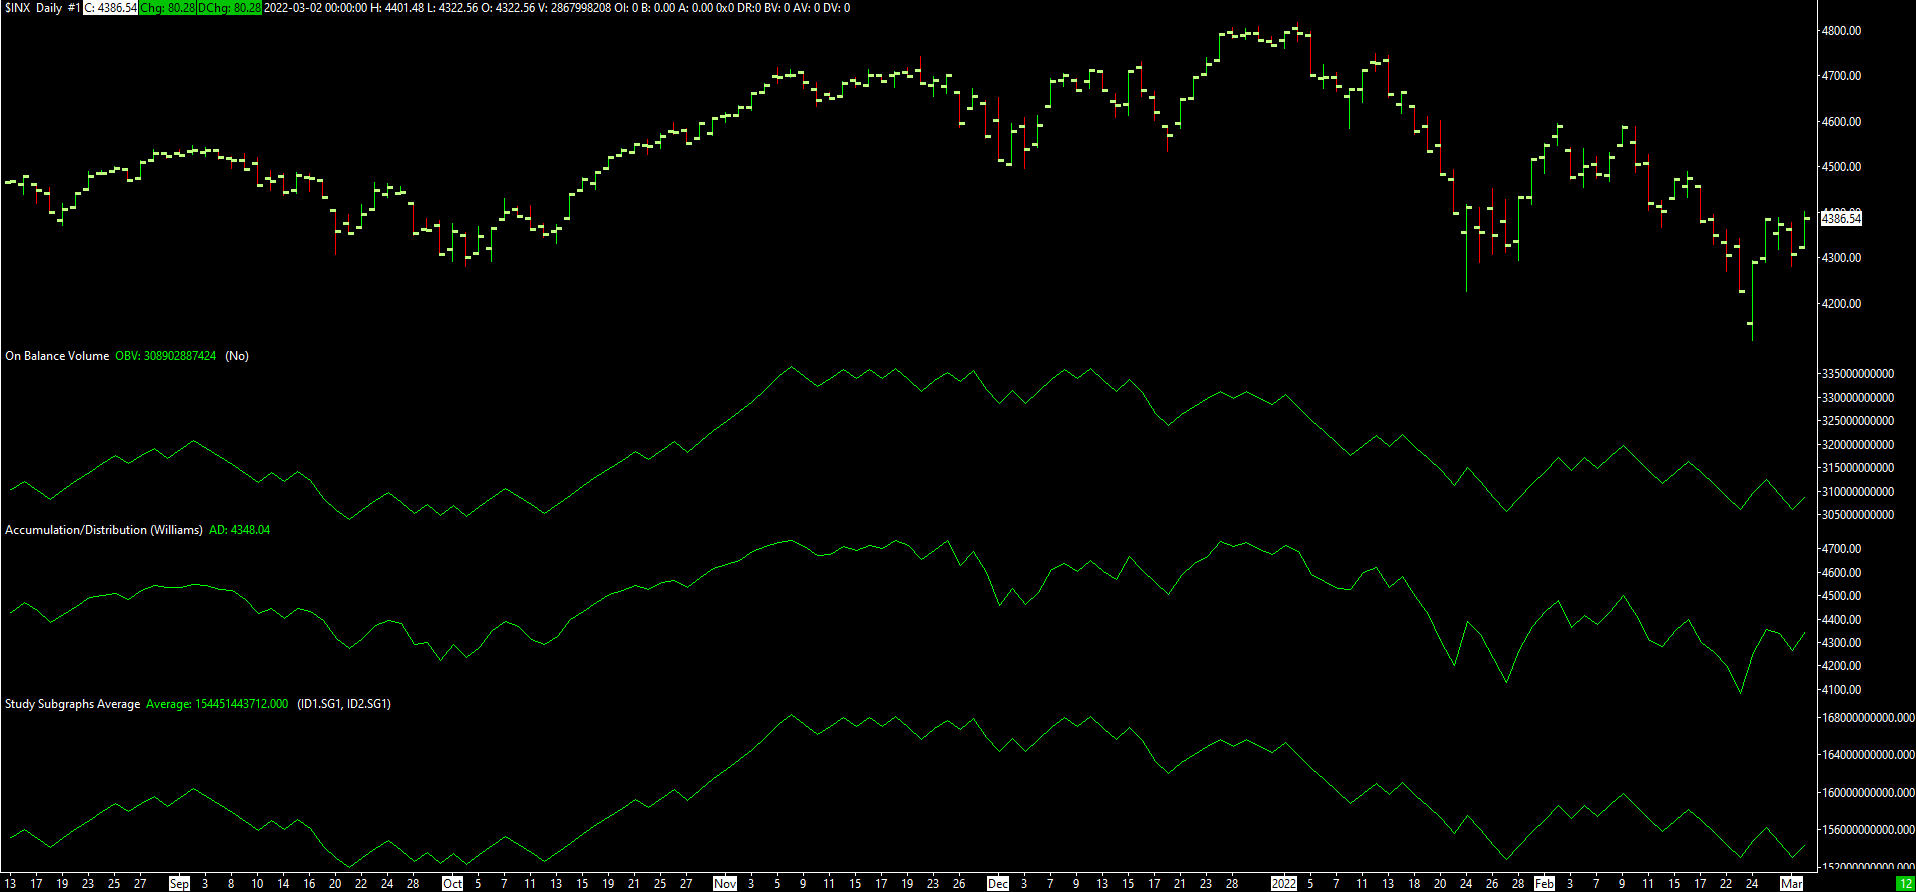Click the Mar month marker on date axis
Image resolution: width=1916 pixels, height=892 pixels.
[1792, 884]
